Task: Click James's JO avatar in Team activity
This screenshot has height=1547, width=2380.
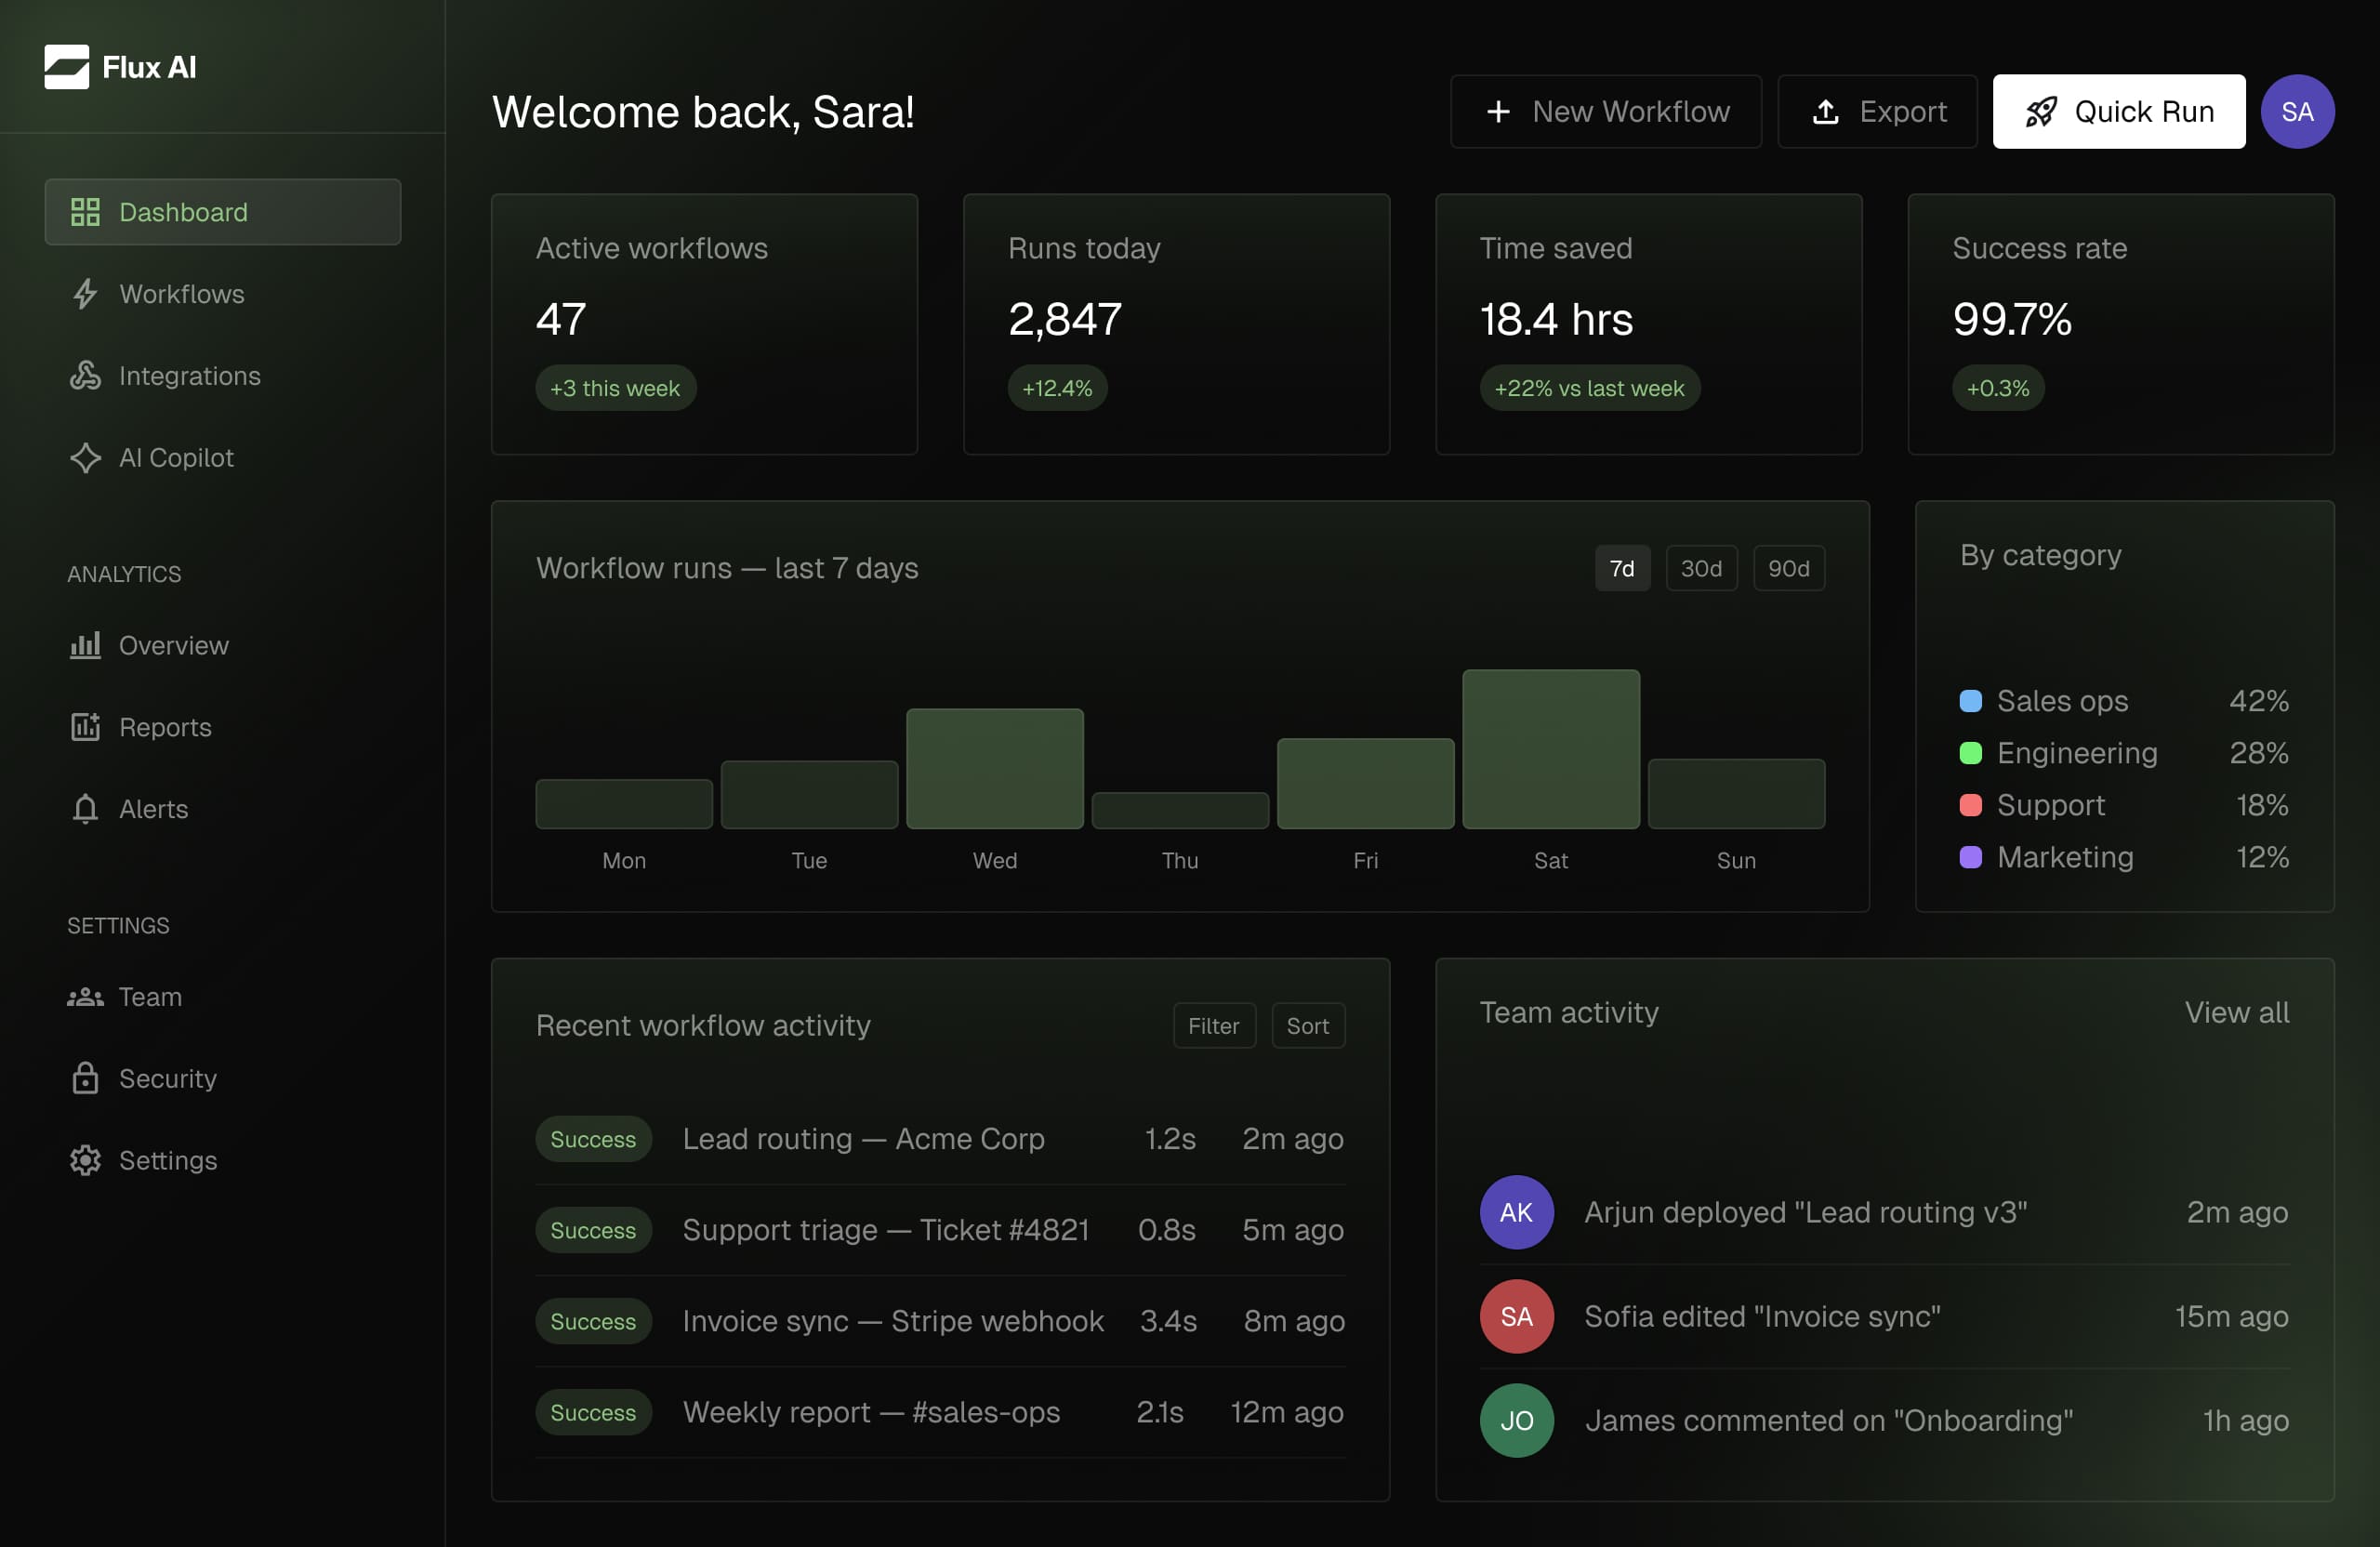Action: pyautogui.click(x=1516, y=1420)
